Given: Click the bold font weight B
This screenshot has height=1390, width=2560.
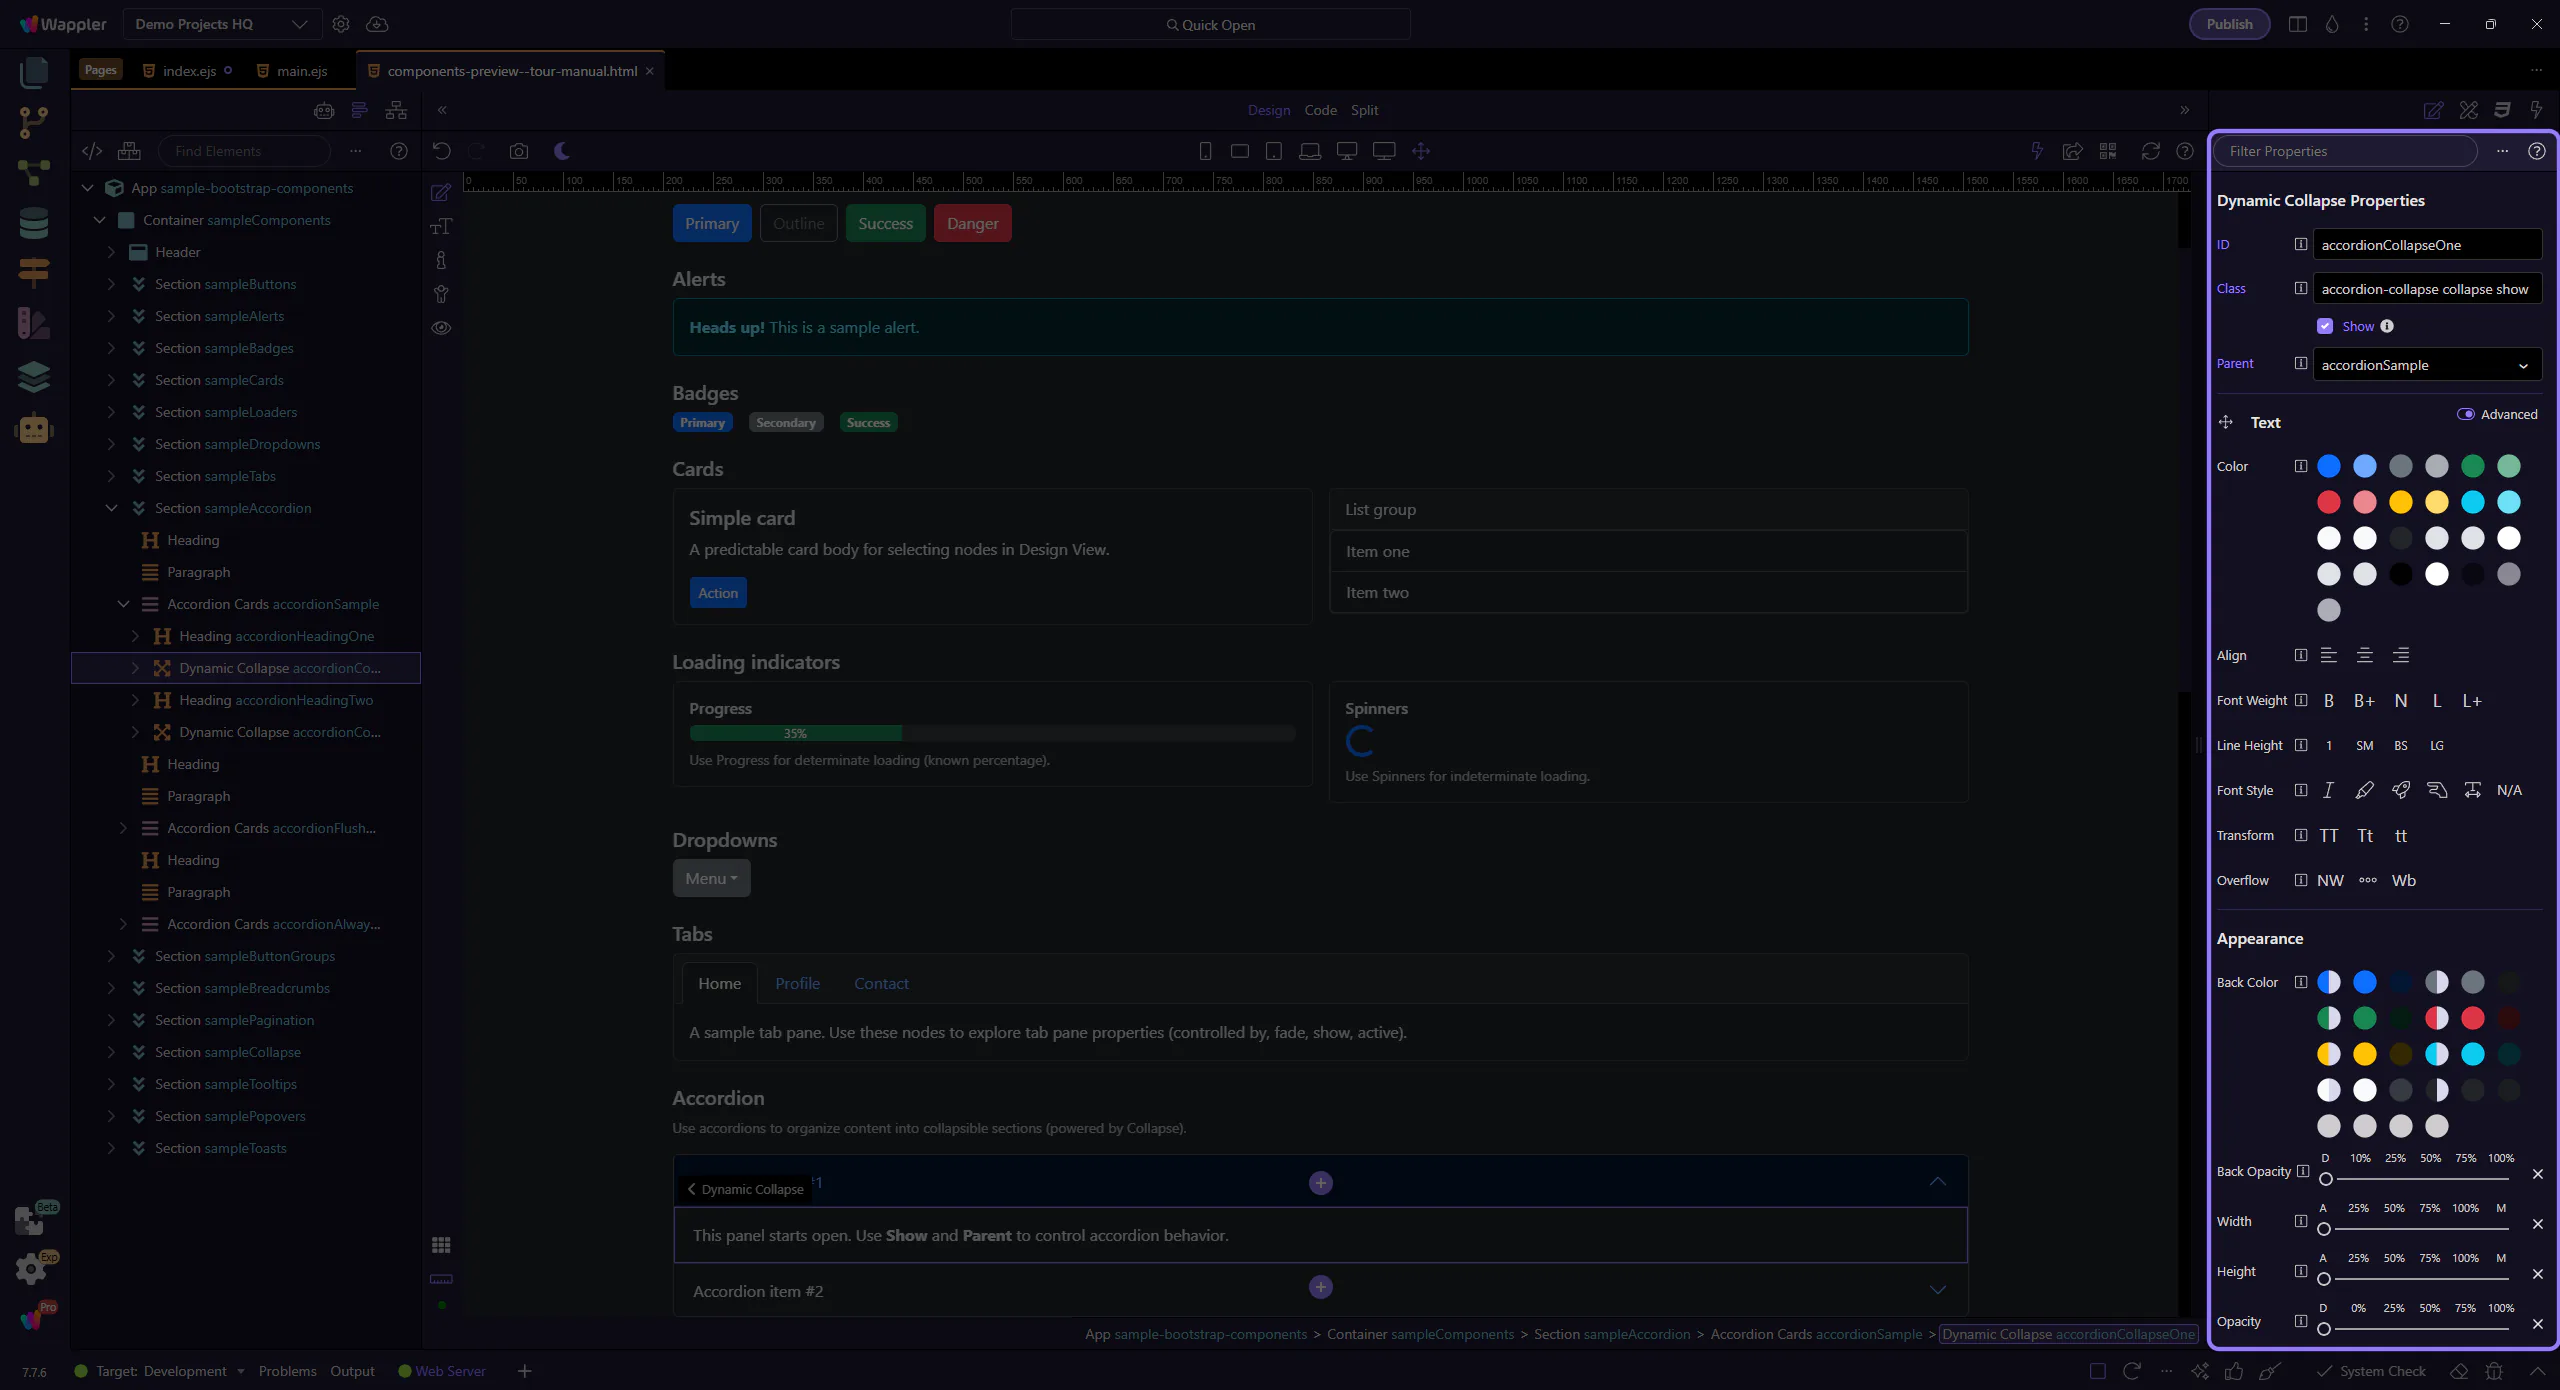Looking at the screenshot, I should (x=2329, y=701).
